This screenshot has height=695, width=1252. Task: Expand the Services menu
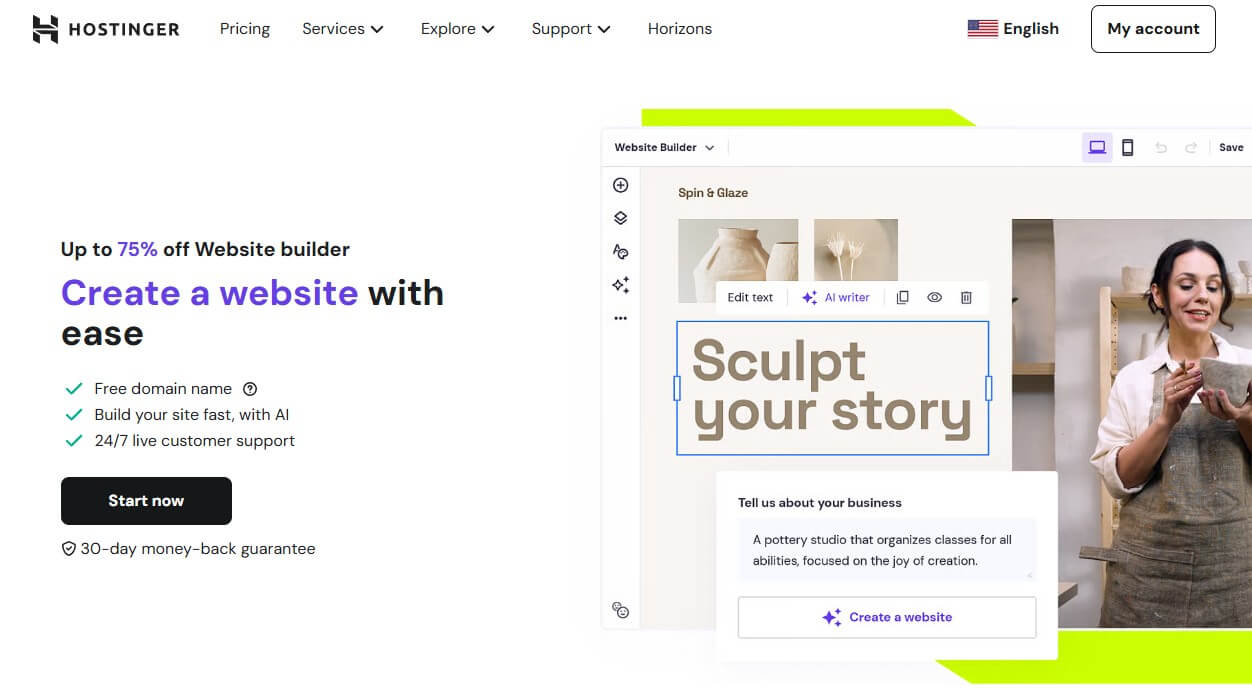point(343,29)
